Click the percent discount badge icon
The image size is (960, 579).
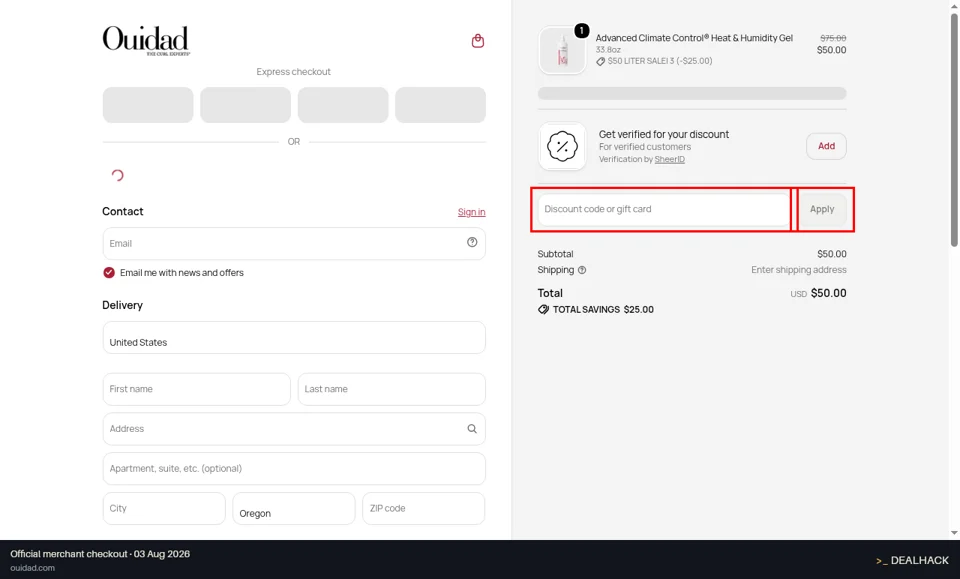[x=562, y=146]
